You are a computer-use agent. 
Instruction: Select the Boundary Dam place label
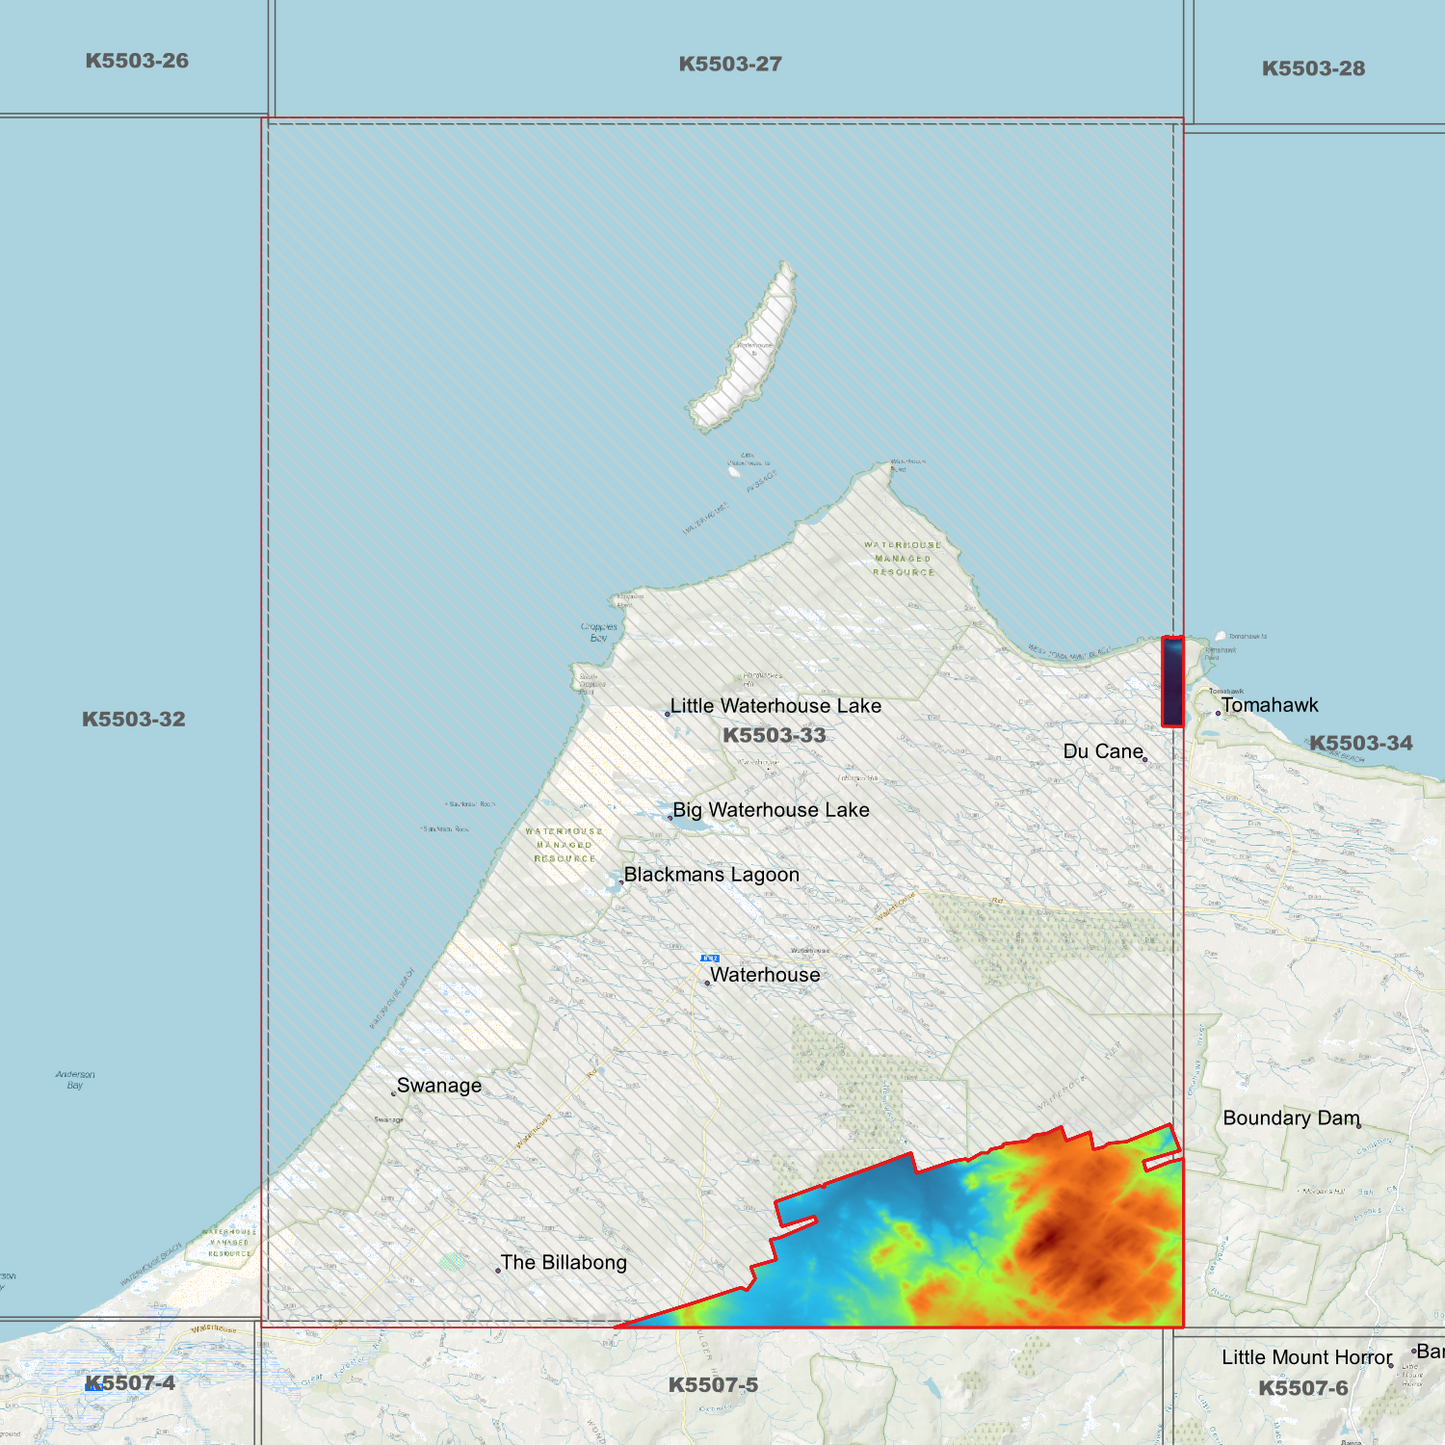[x=1291, y=1118]
